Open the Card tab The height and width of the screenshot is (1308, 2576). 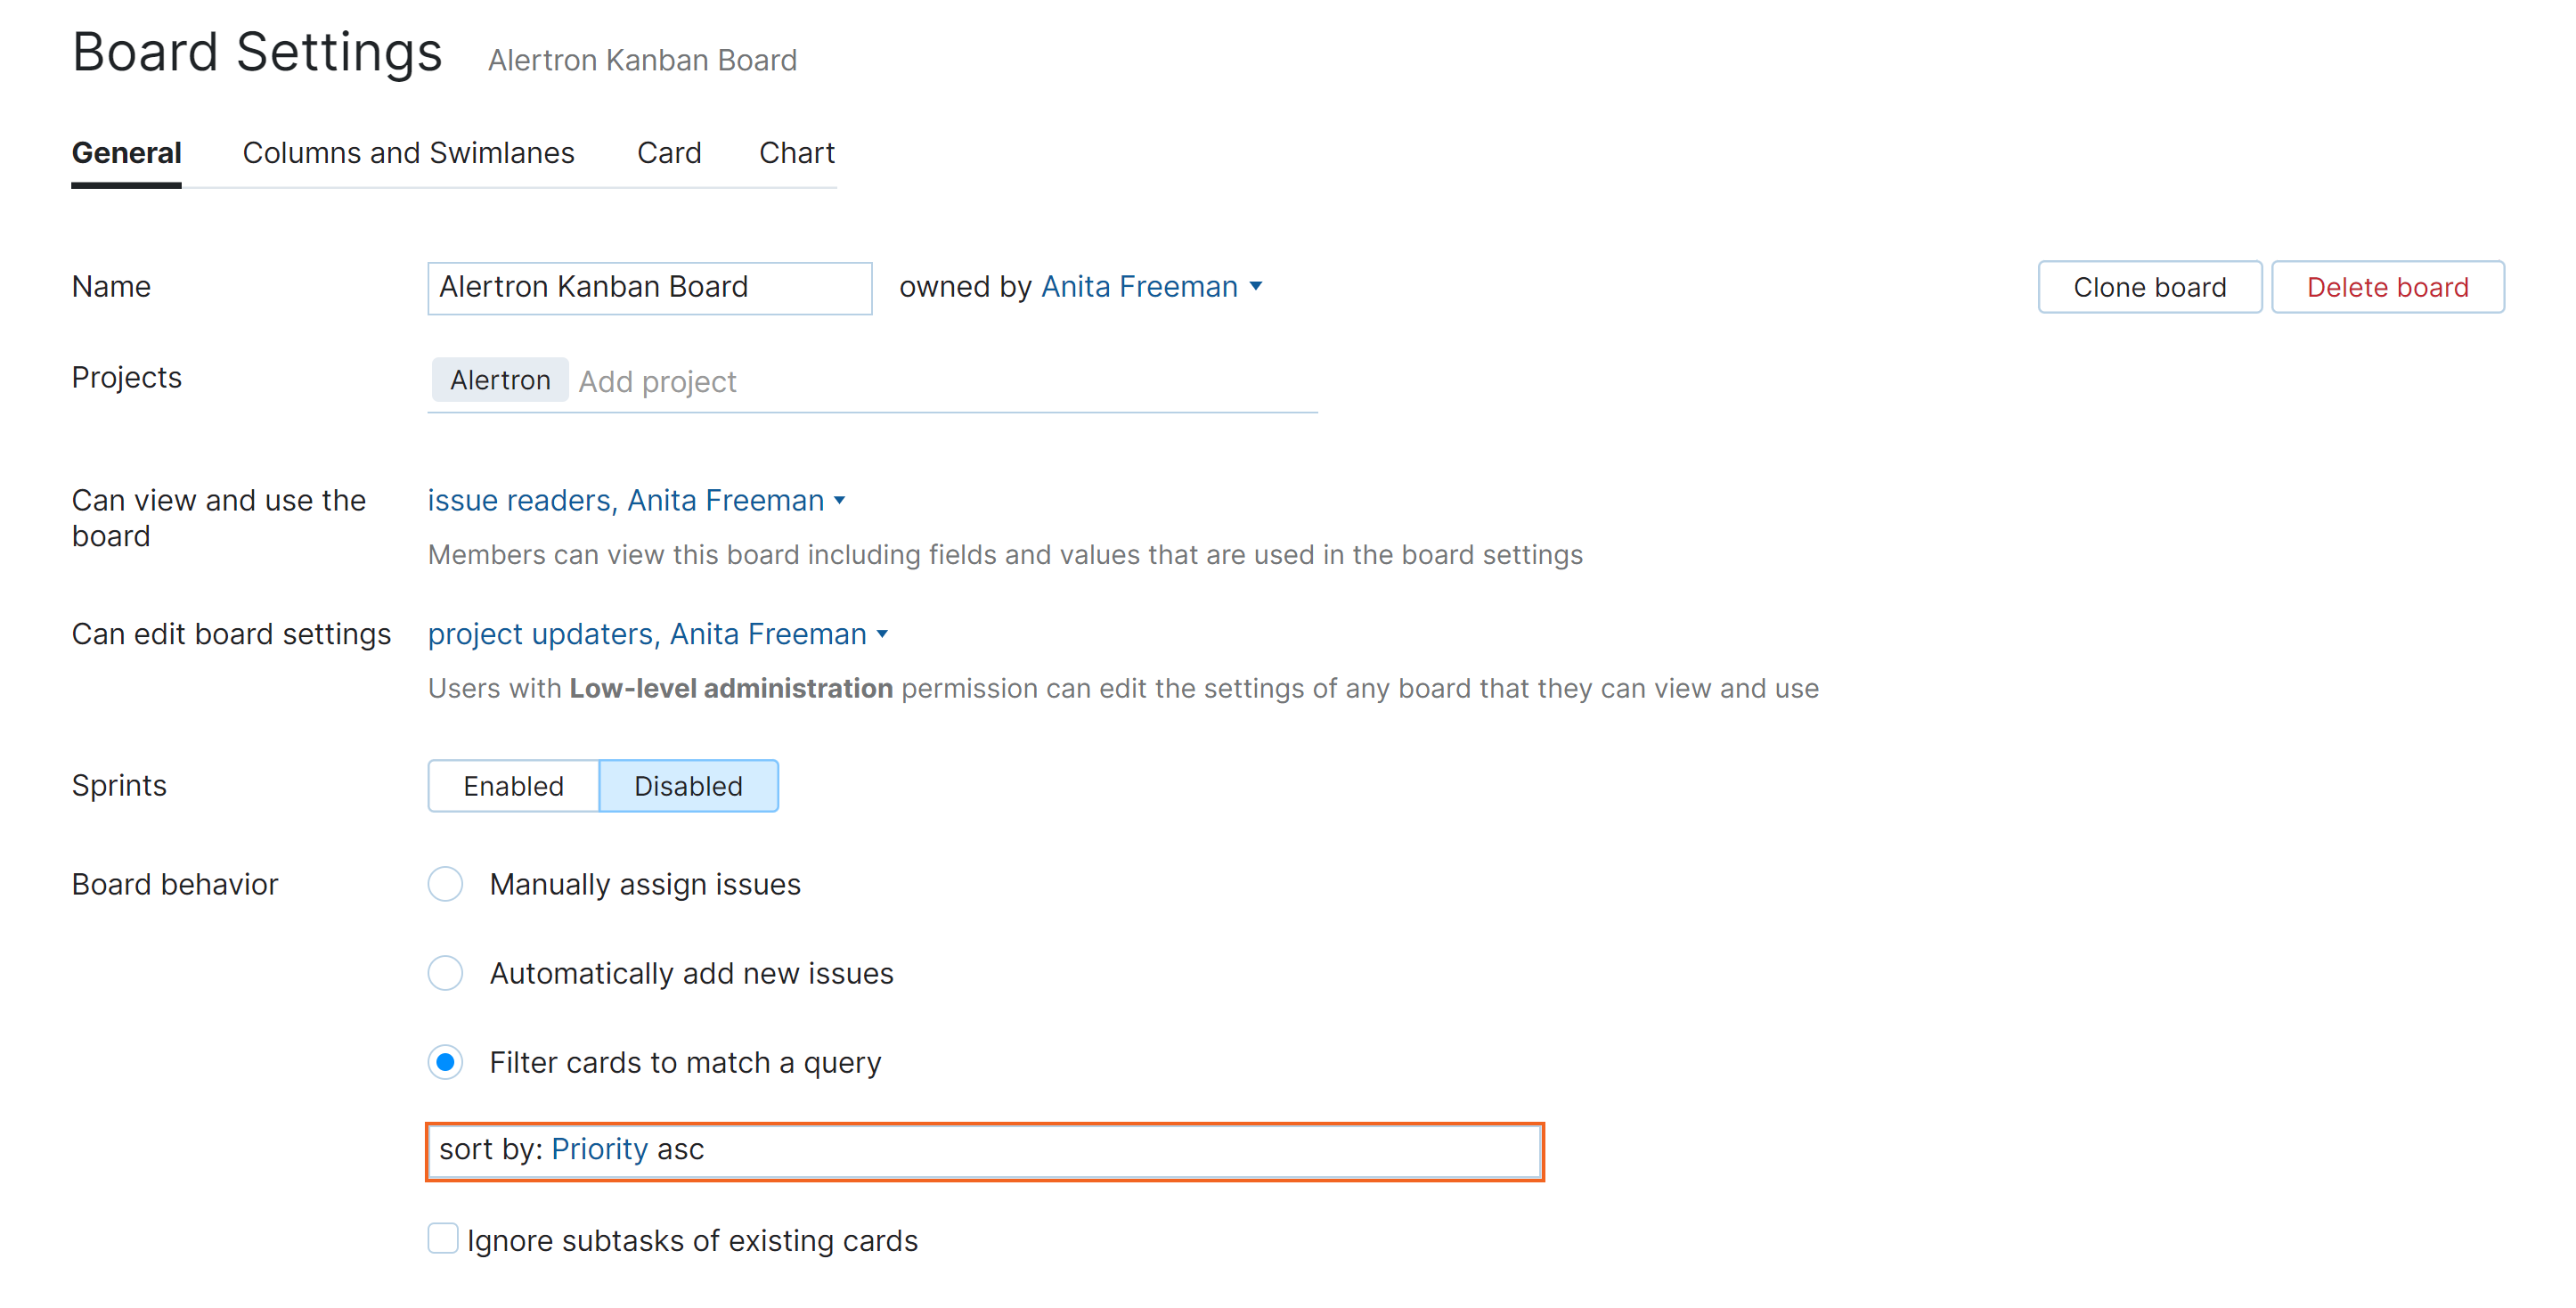[x=668, y=153]
